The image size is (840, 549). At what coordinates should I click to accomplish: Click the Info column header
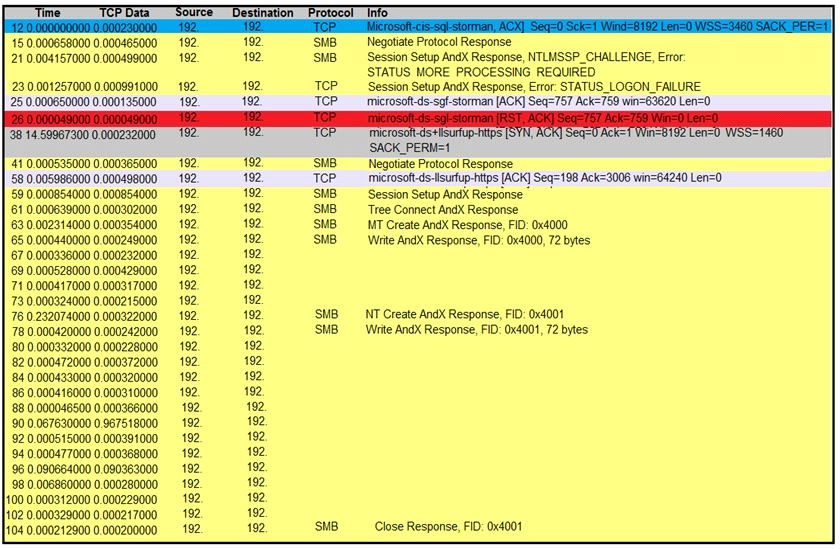377,13
